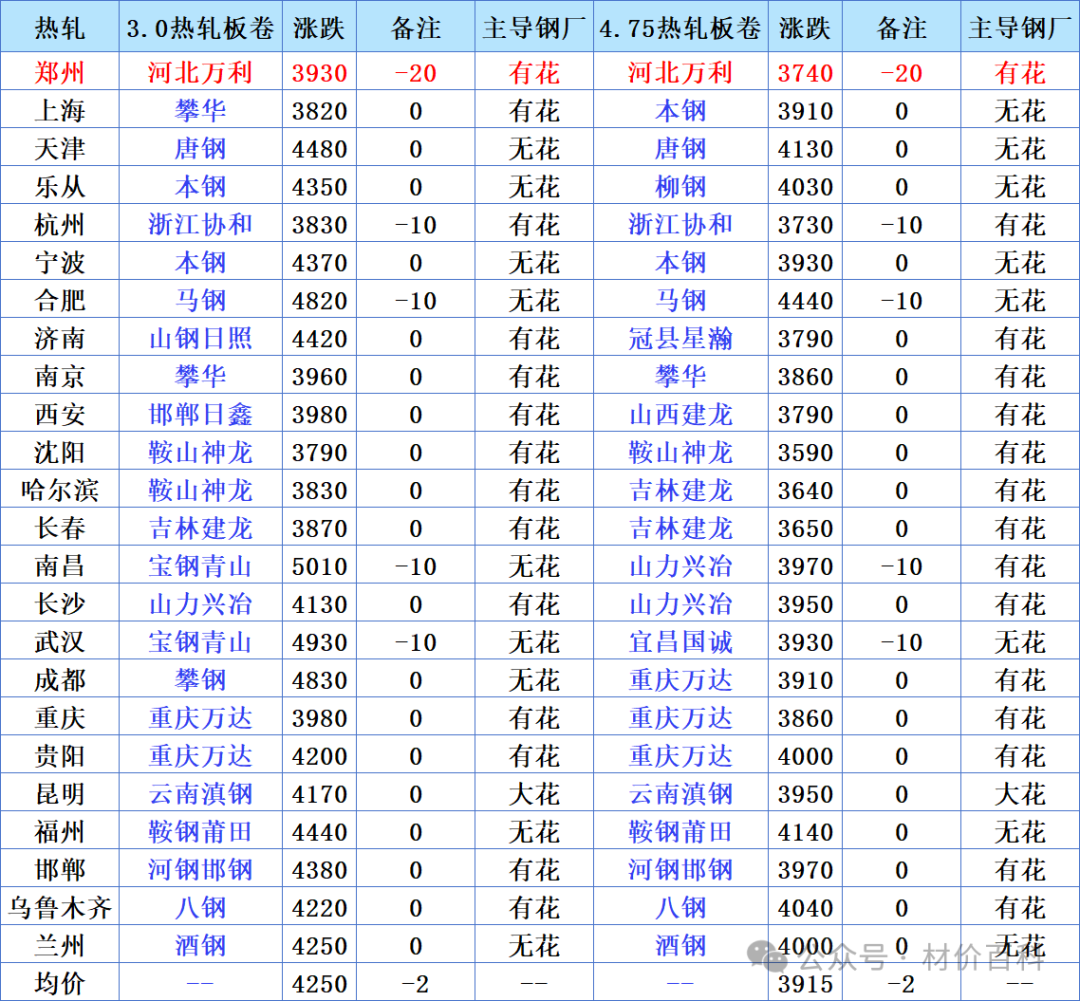The image size is (1080, 1001).
Task: Select the 乐从 city cell
Action: tap(60, 186)
